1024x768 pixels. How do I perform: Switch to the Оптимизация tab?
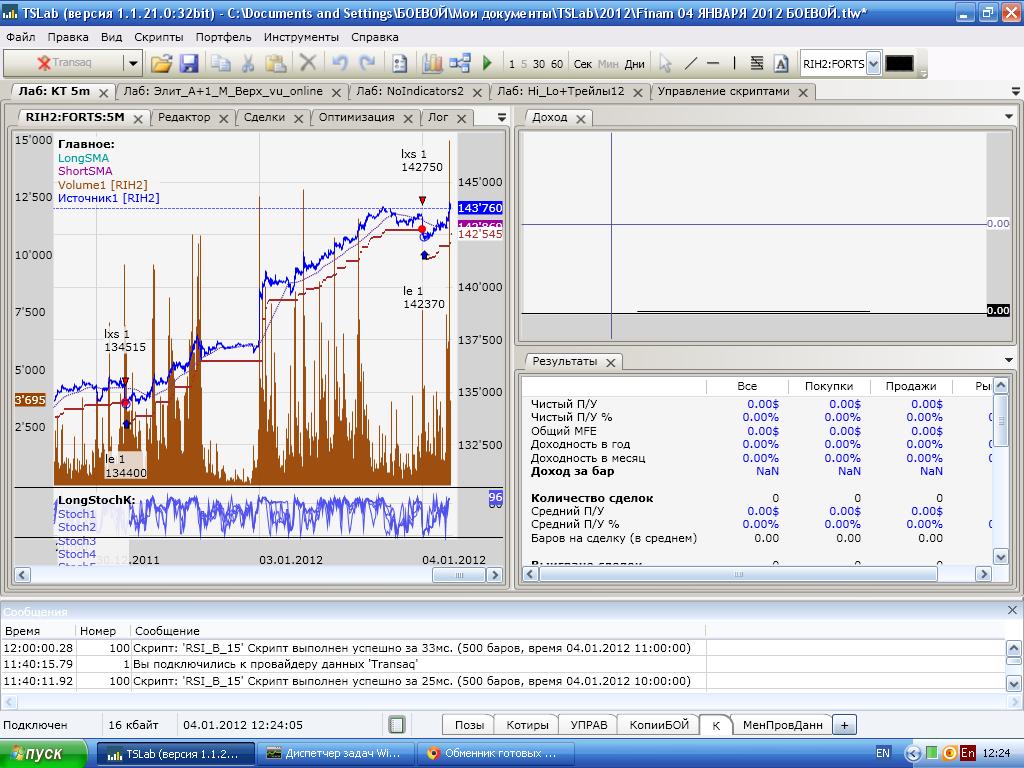tap(356, 117)
